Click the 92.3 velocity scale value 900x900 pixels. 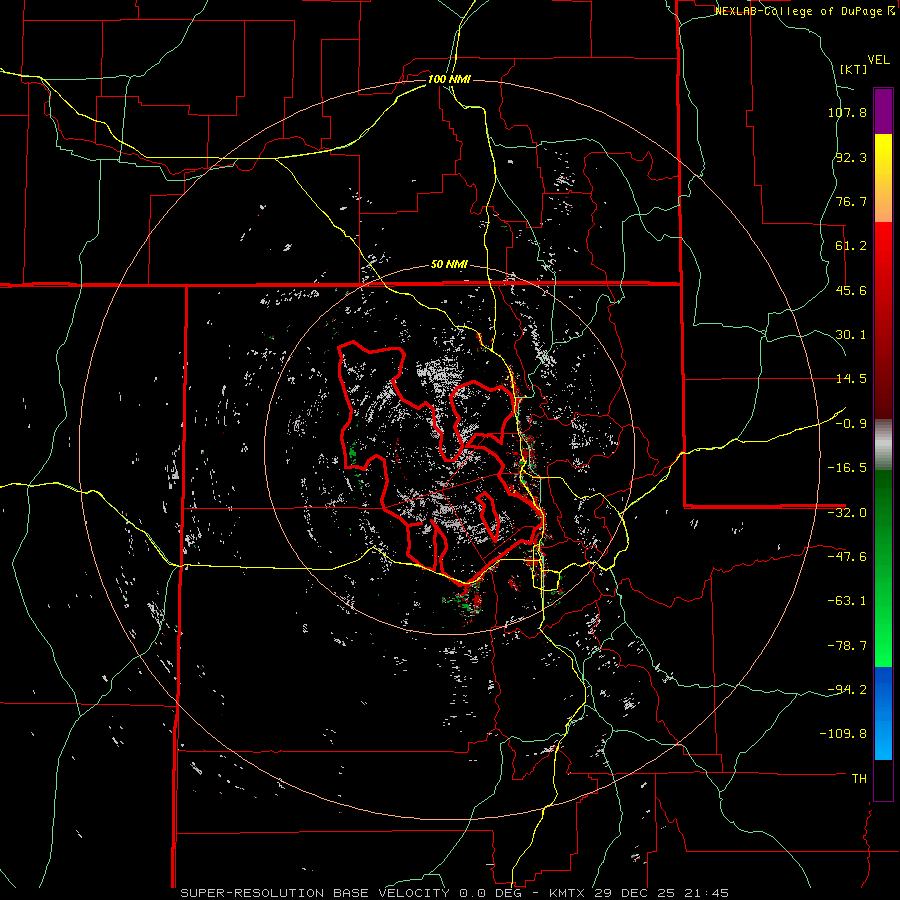coord(851,157)
